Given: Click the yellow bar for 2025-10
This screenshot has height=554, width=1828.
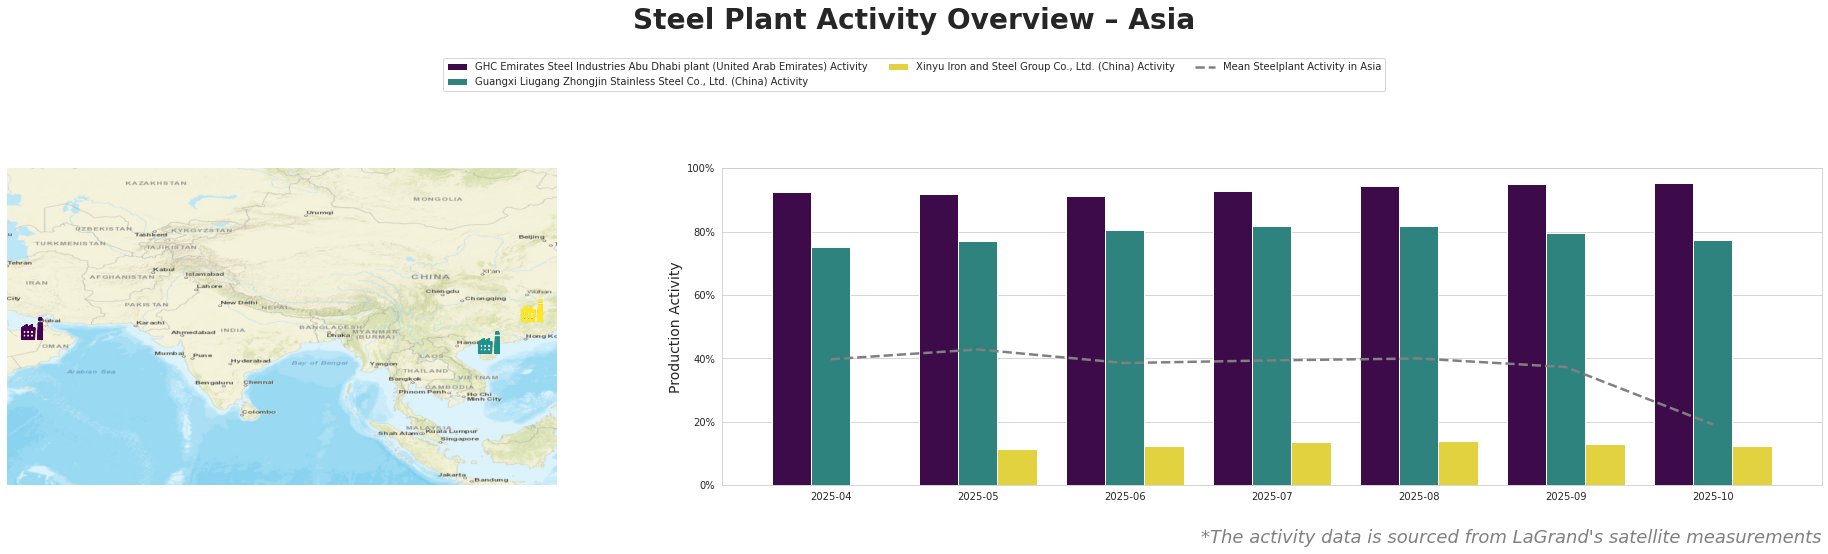Looking at the screenshot, I should (x=1752, y=466).
